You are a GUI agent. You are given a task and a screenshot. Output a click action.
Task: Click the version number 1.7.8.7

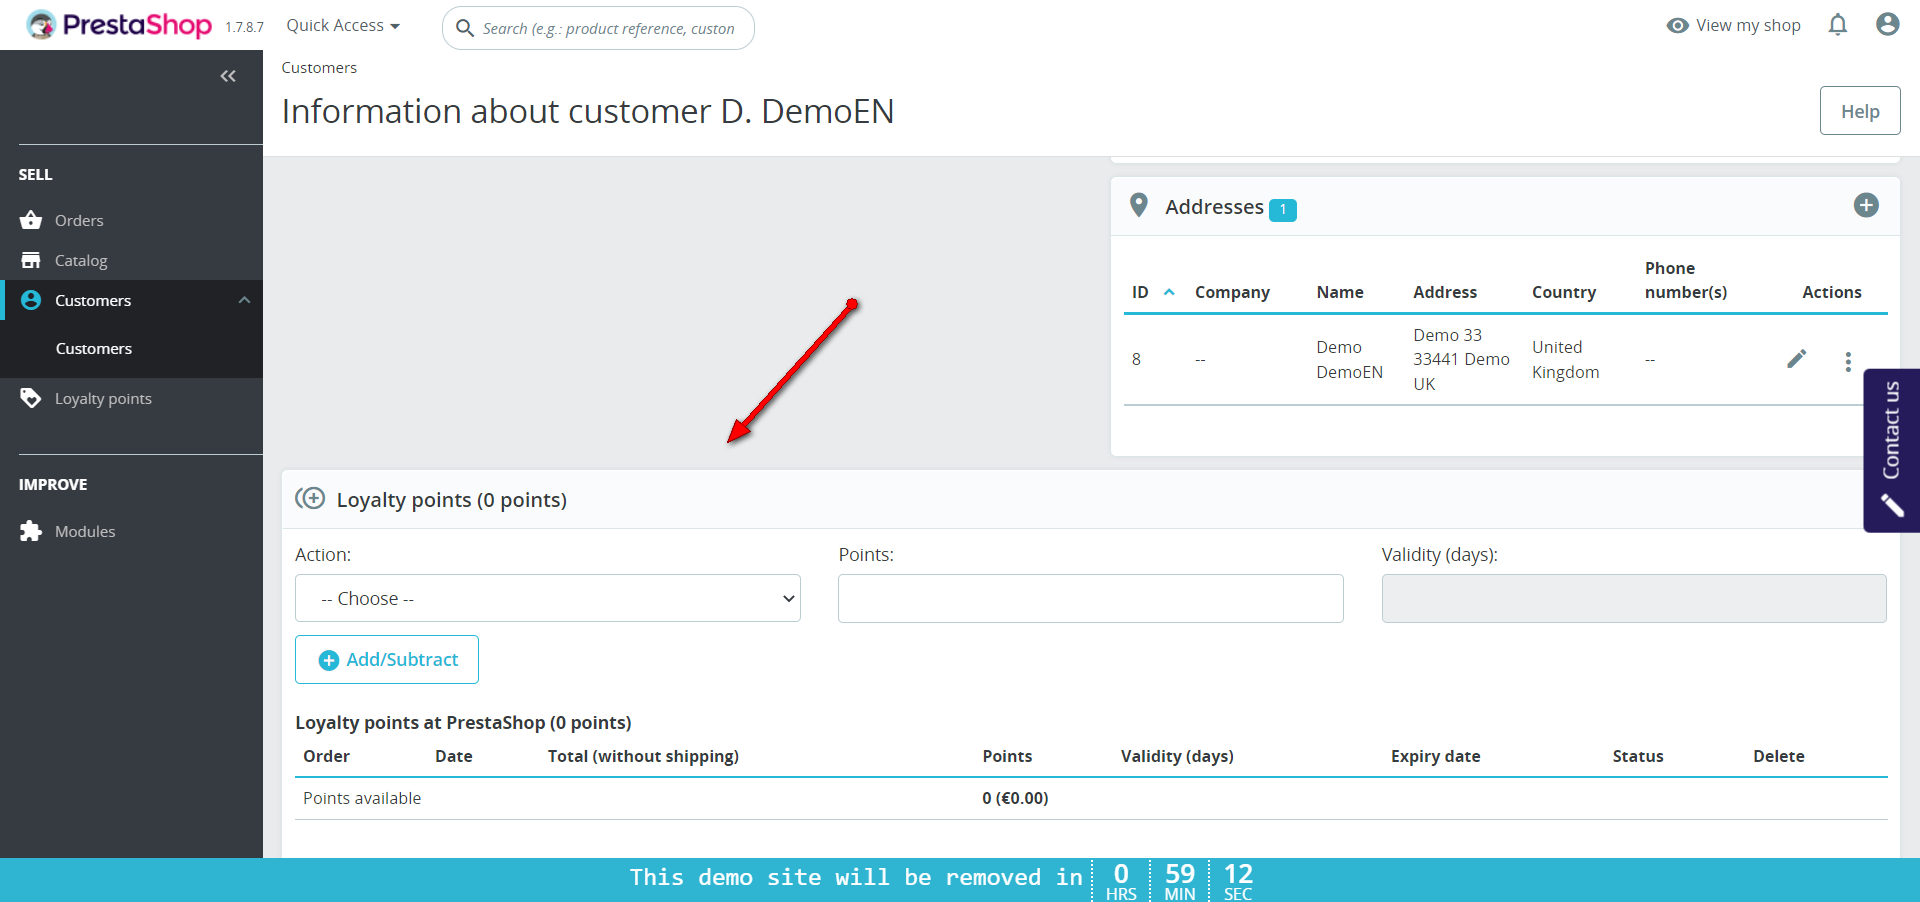click(x=244, y=28)
